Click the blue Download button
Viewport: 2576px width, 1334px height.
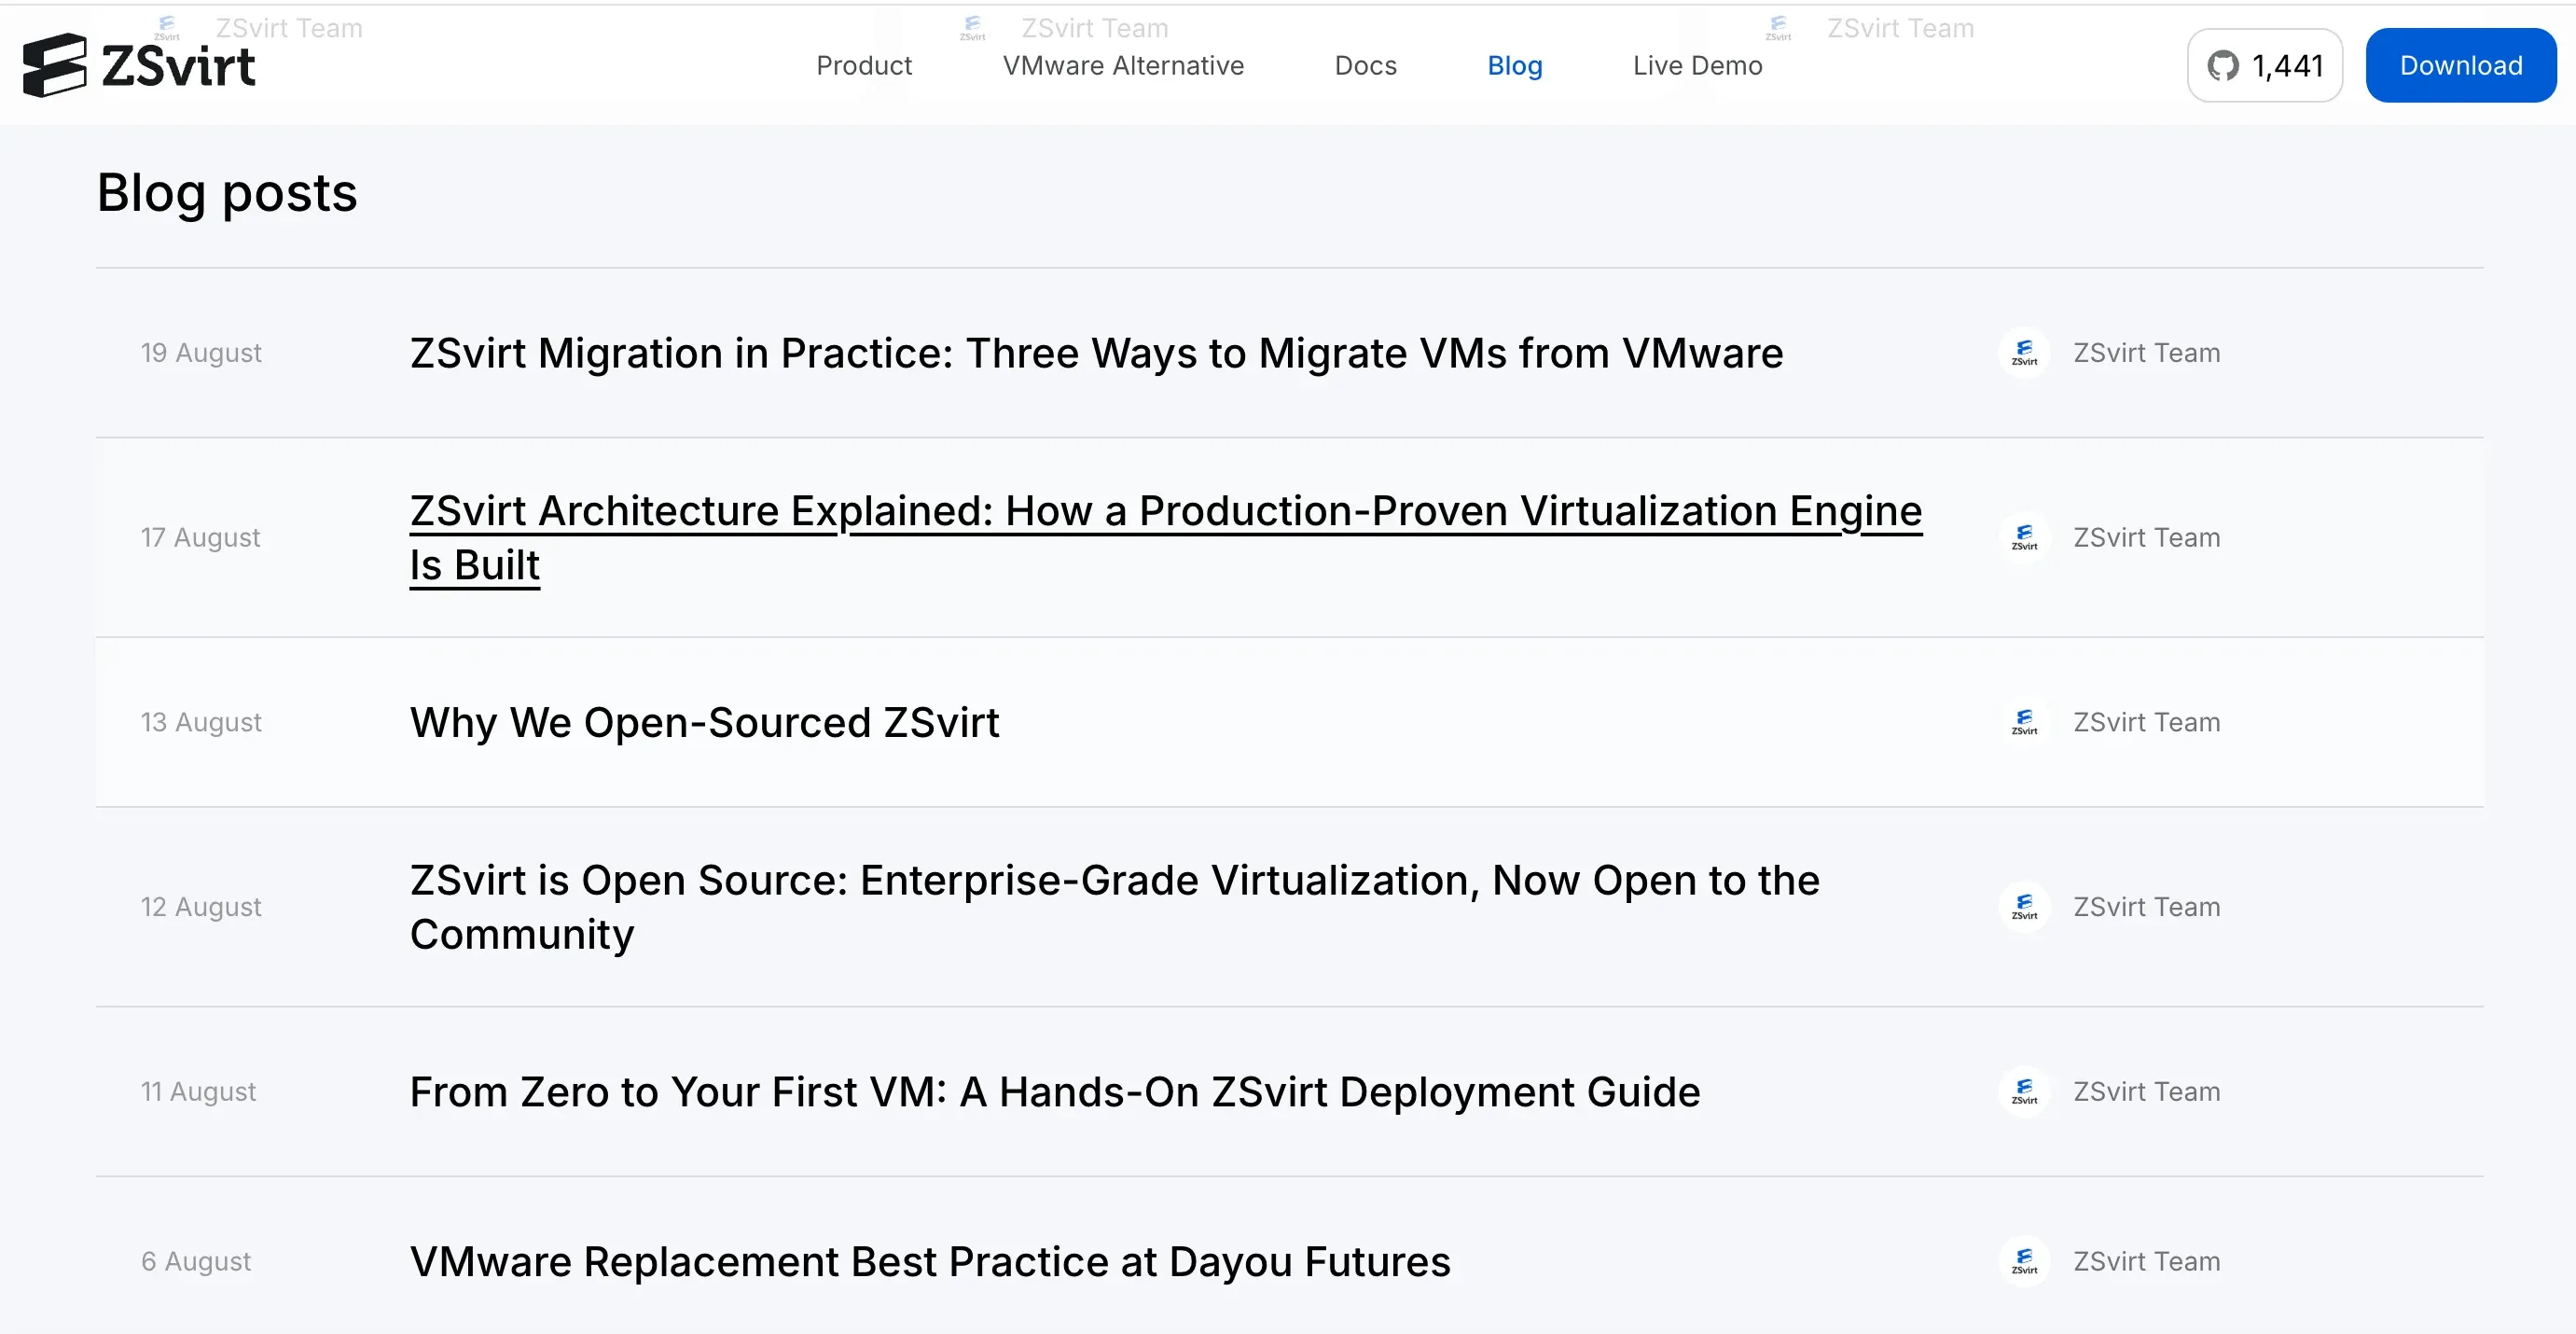point(2460,66)
